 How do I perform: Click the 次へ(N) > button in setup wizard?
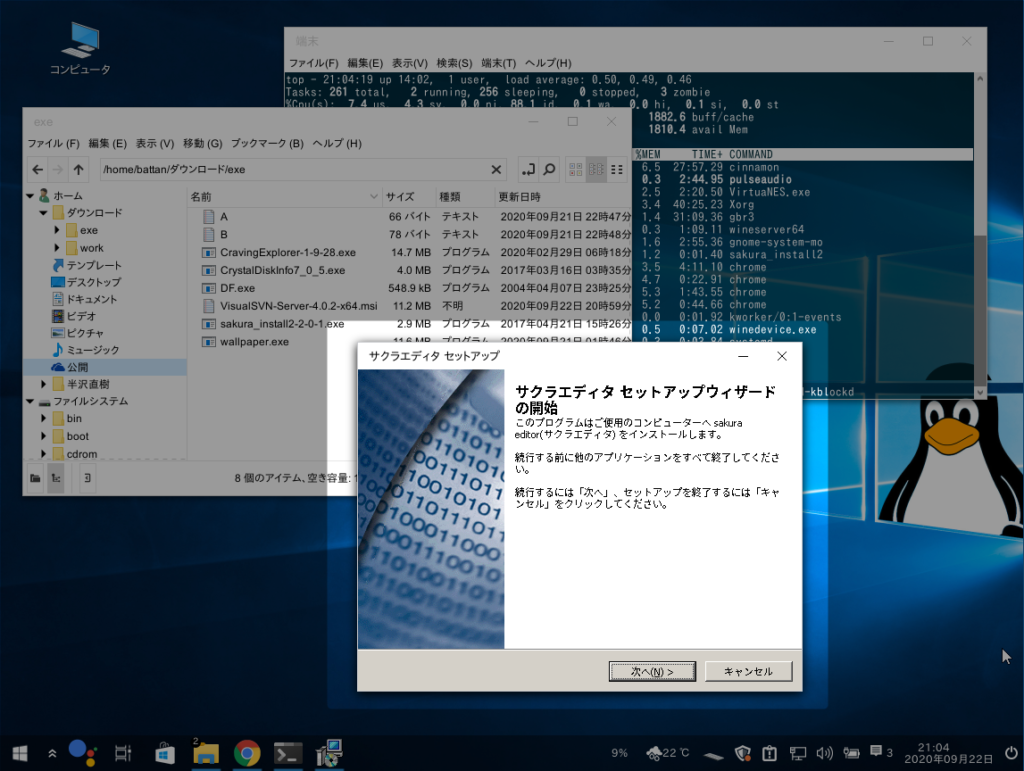pyautogui.click(x=652, y=671)
